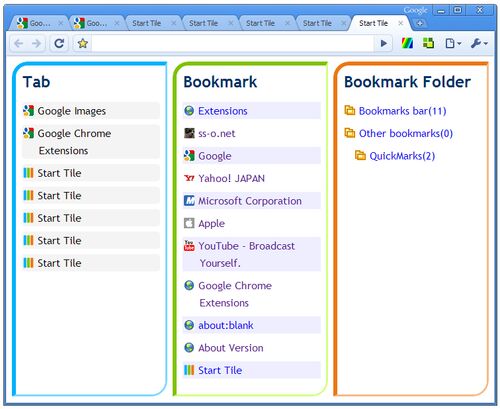Select Google Chrome Extensions in the Tab list
This screenshot has width=500, height=409.
click(x=91, y=142)
